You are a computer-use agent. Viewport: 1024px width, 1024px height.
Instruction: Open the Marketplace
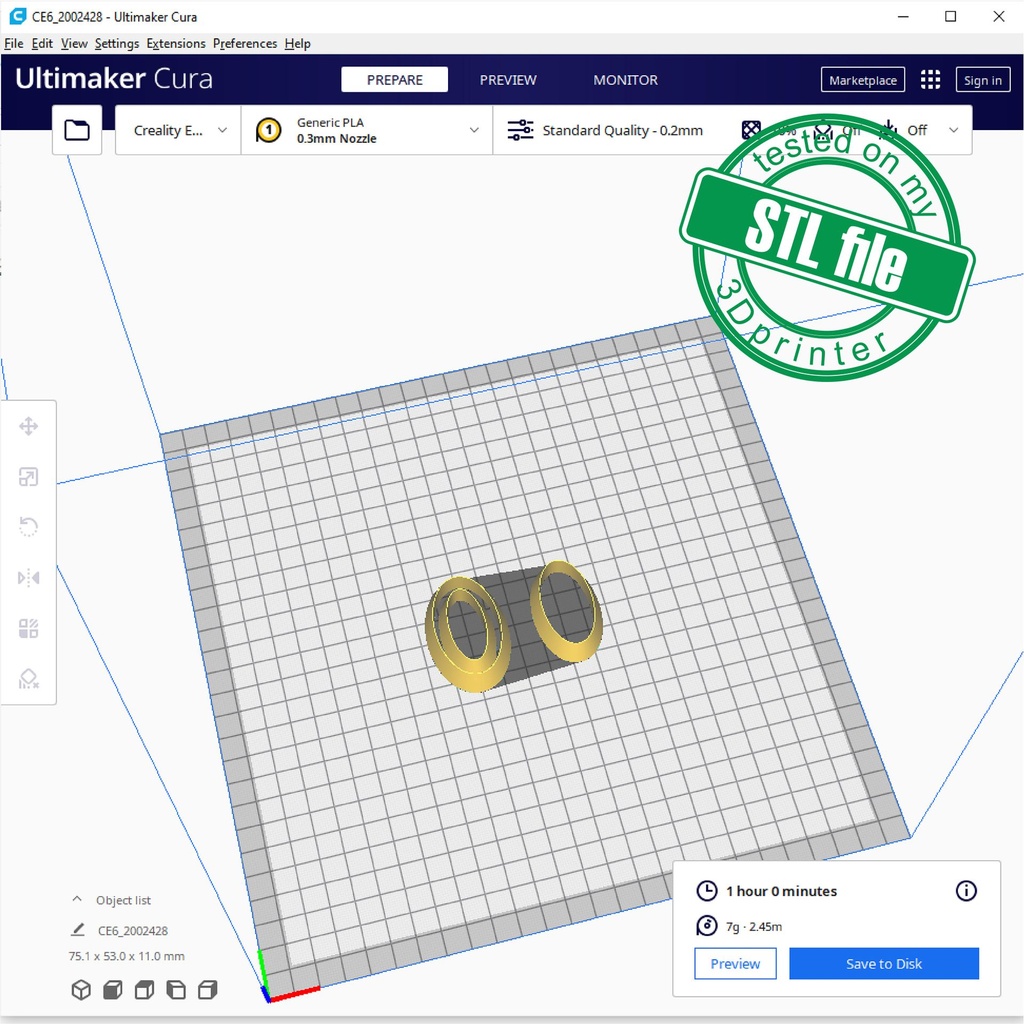tap(862, 80)
